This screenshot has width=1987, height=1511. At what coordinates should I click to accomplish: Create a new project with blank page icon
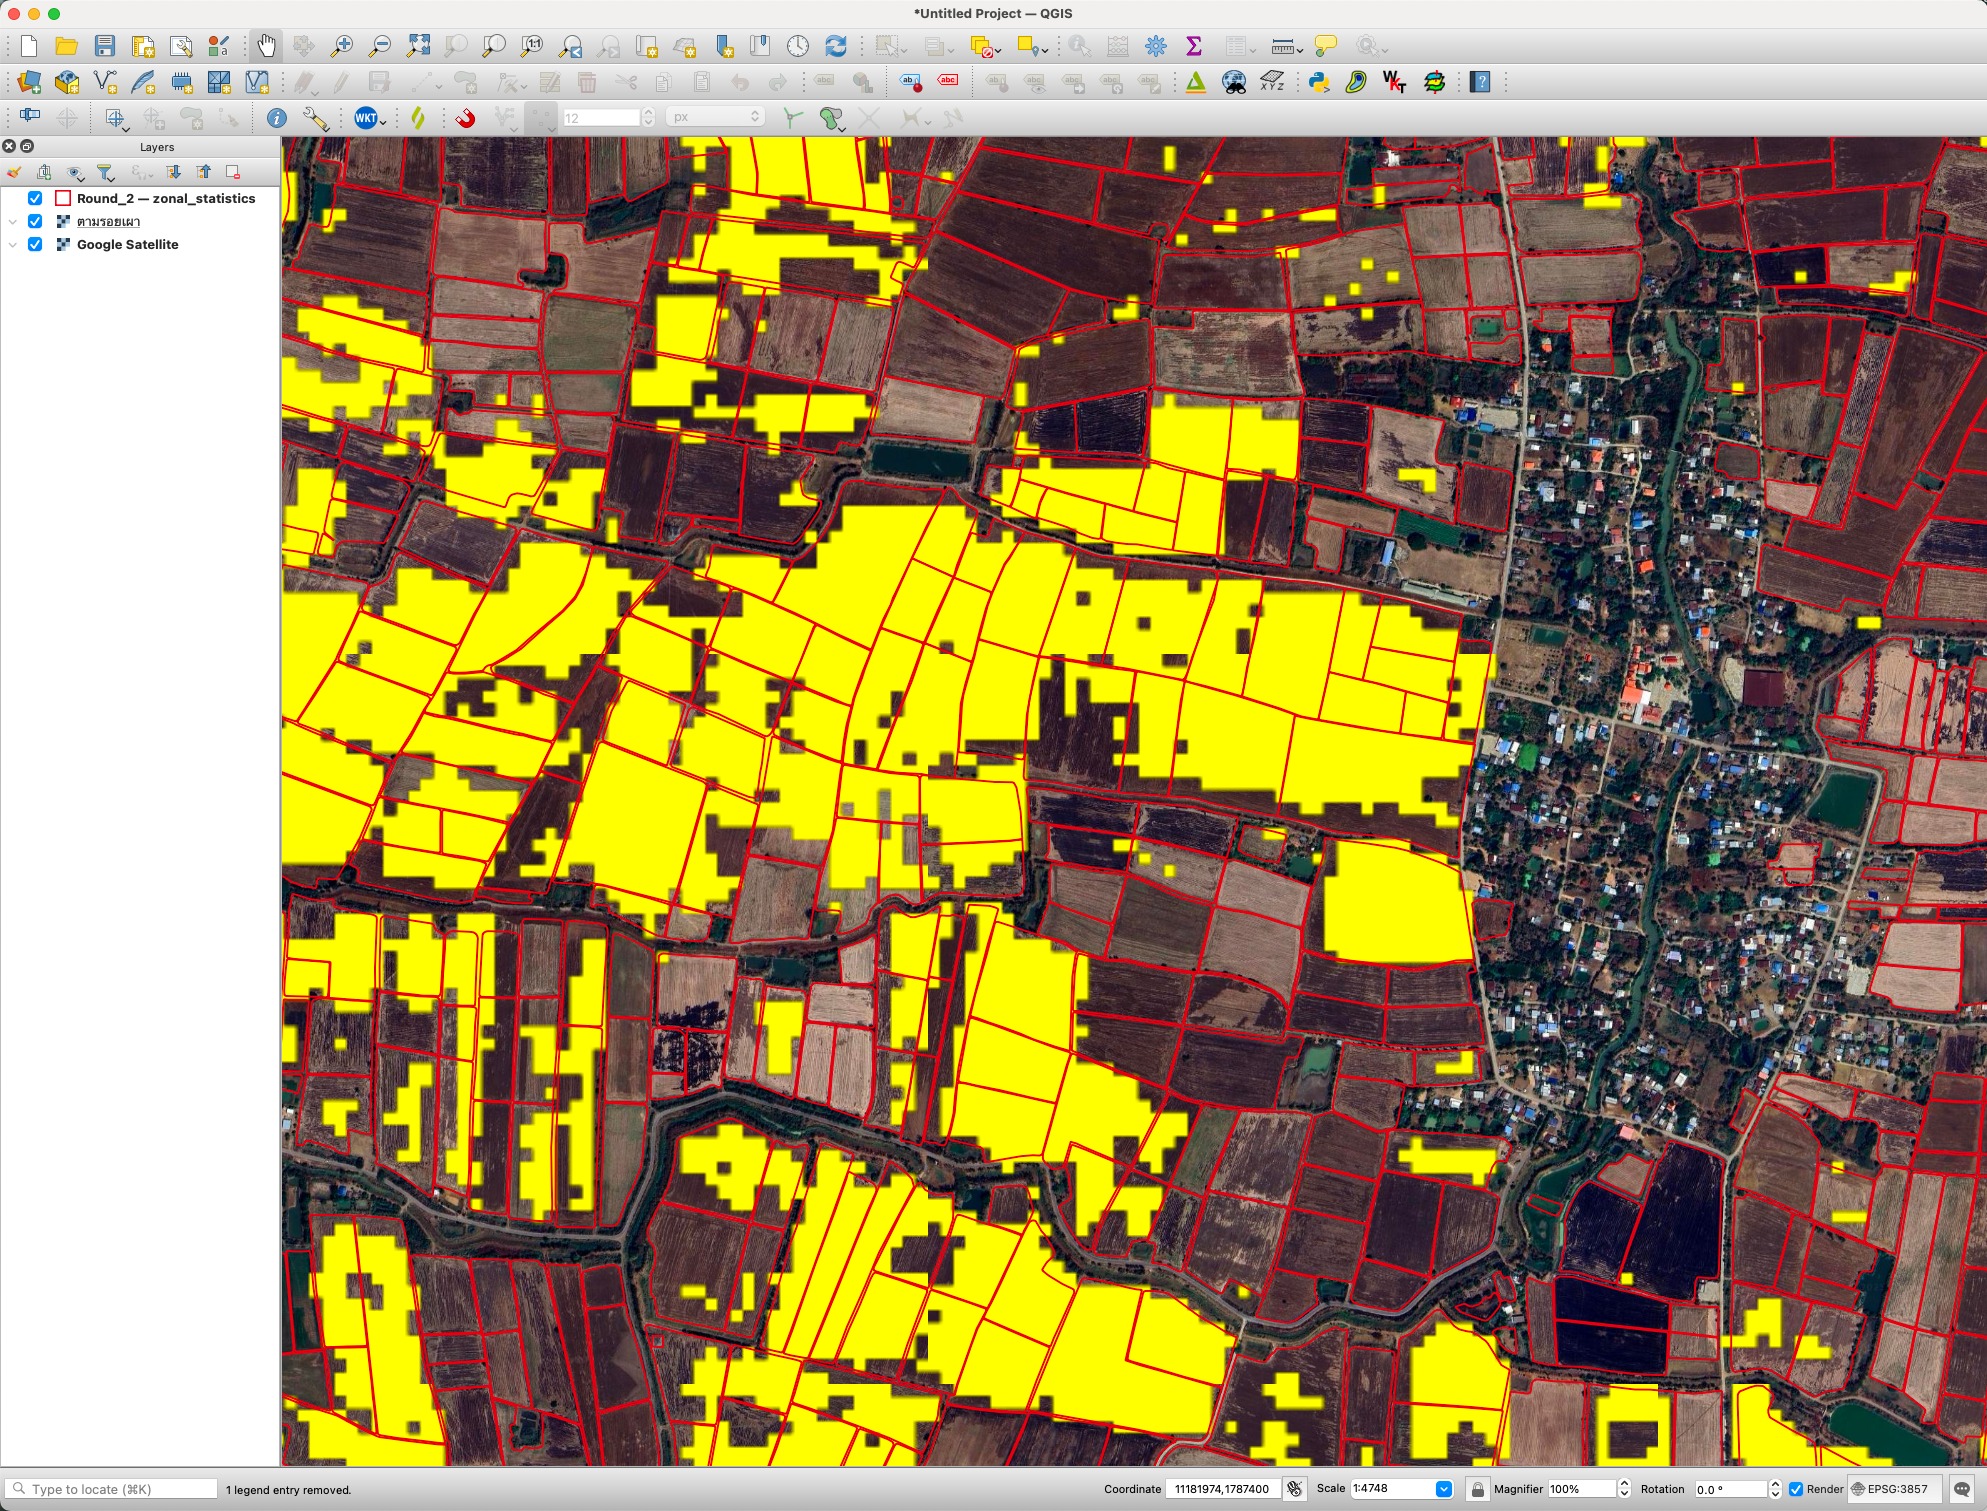coord(29,46)
